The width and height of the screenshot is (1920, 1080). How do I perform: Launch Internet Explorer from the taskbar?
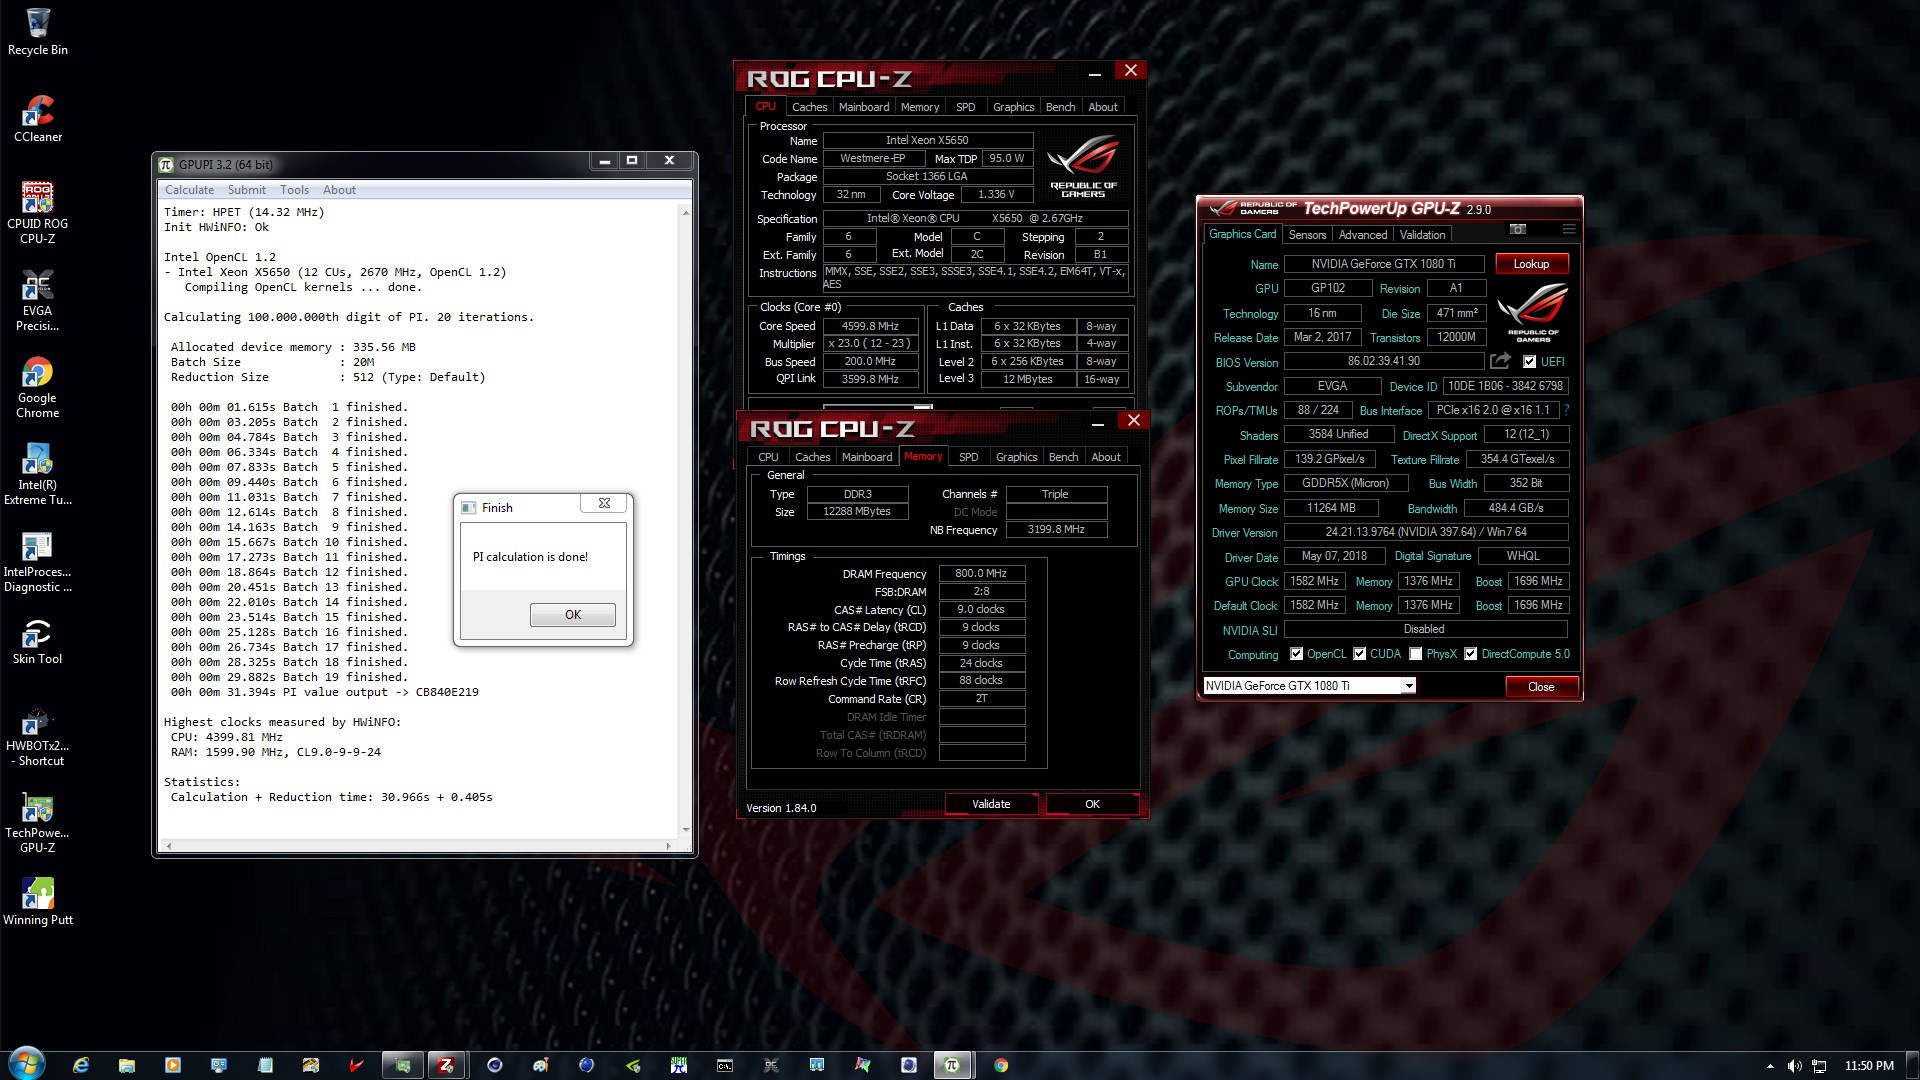pos(81,1065)
